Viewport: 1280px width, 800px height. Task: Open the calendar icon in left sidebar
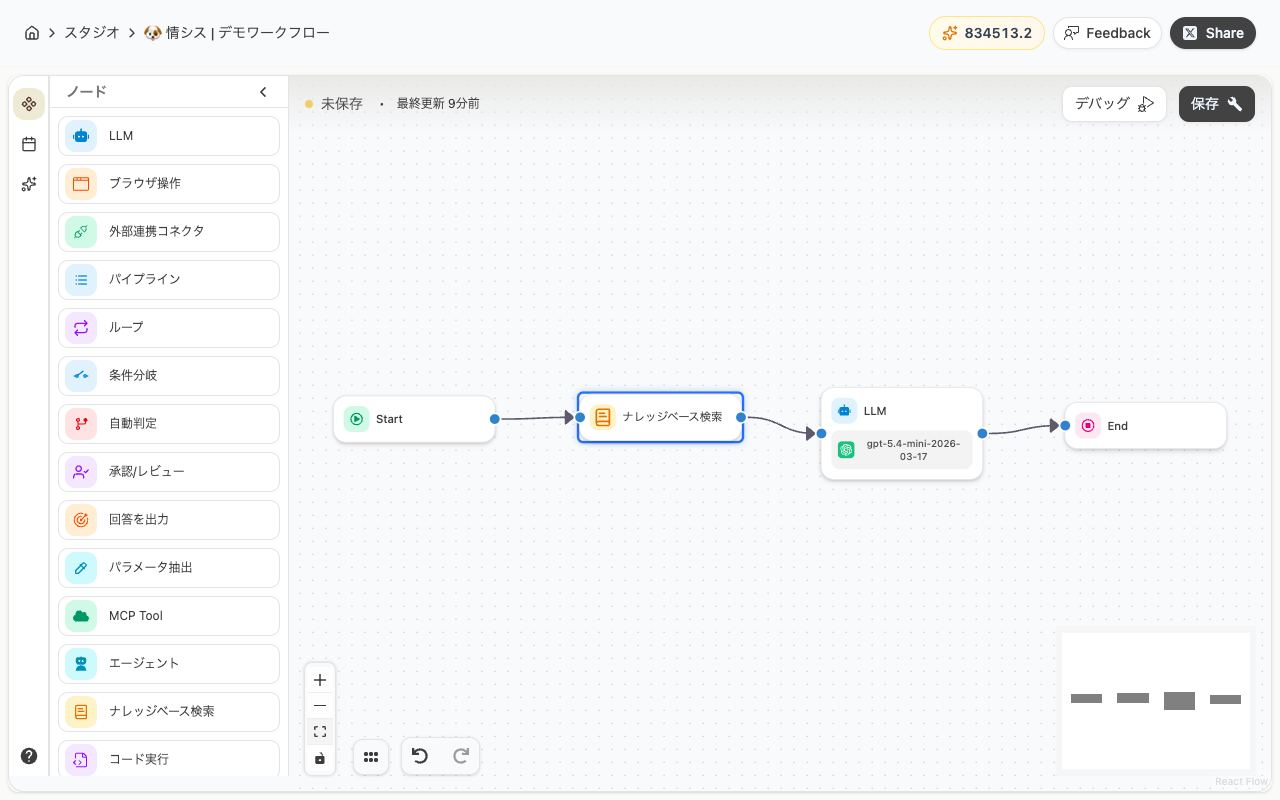point(29,144)
